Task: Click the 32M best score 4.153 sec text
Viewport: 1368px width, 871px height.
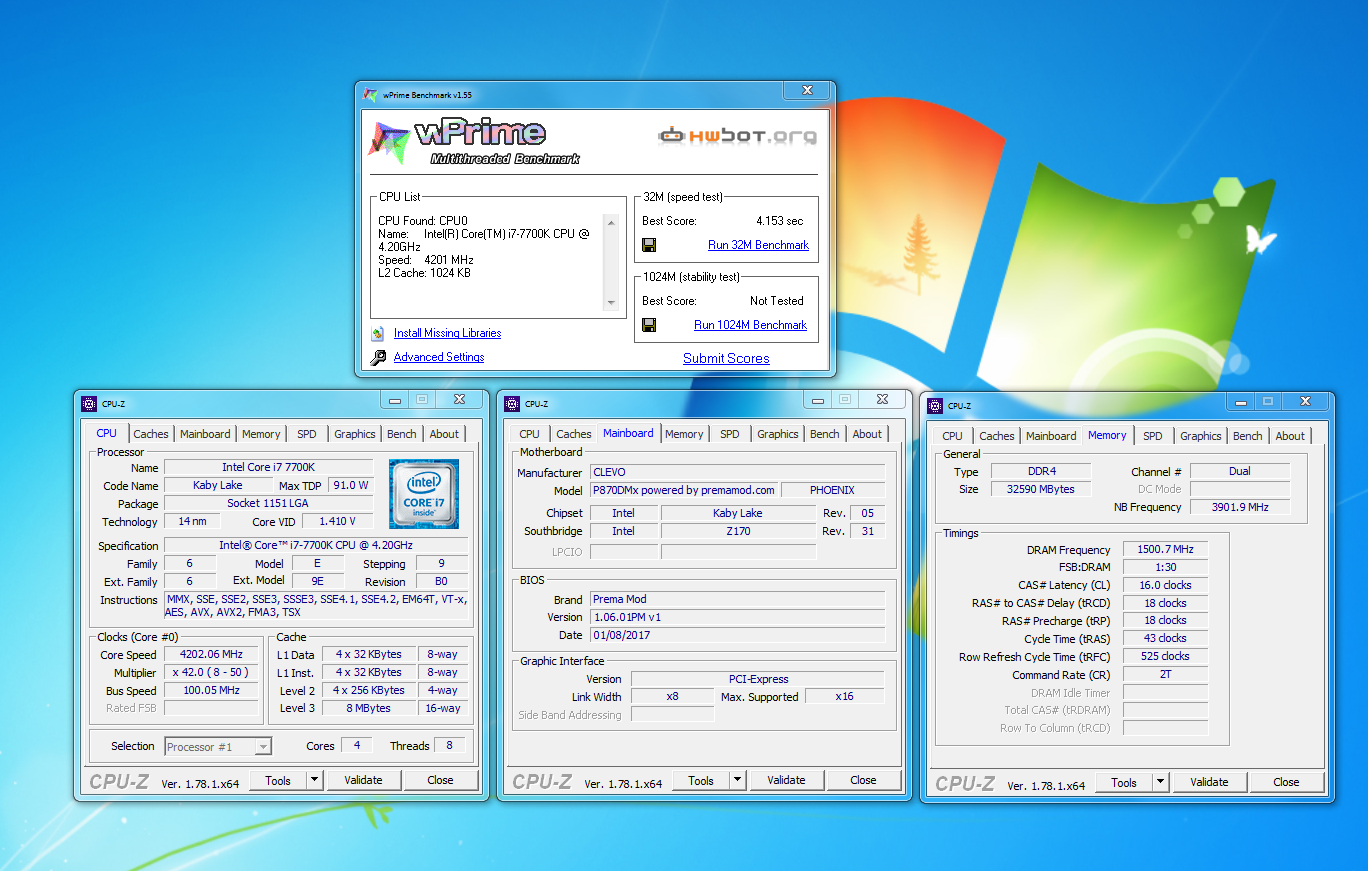Action: pos(779,221)
